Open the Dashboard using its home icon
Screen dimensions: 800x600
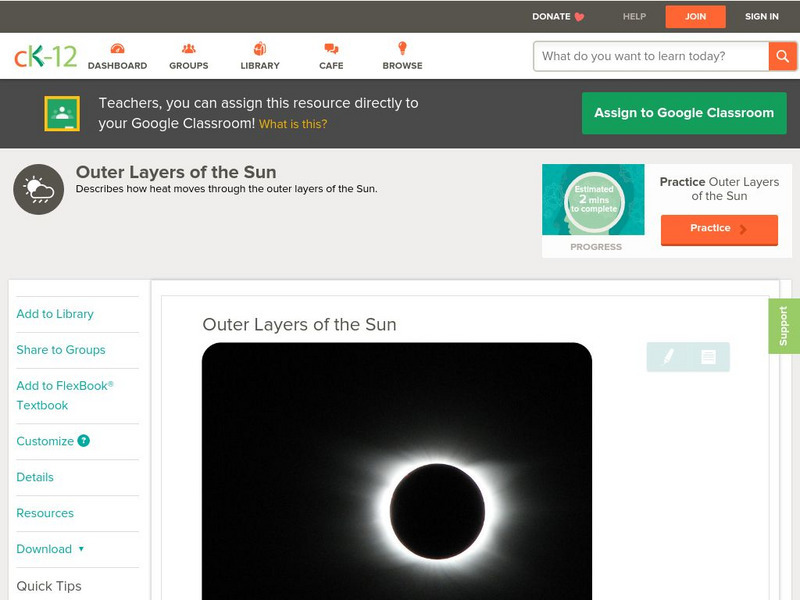point(120,47)
